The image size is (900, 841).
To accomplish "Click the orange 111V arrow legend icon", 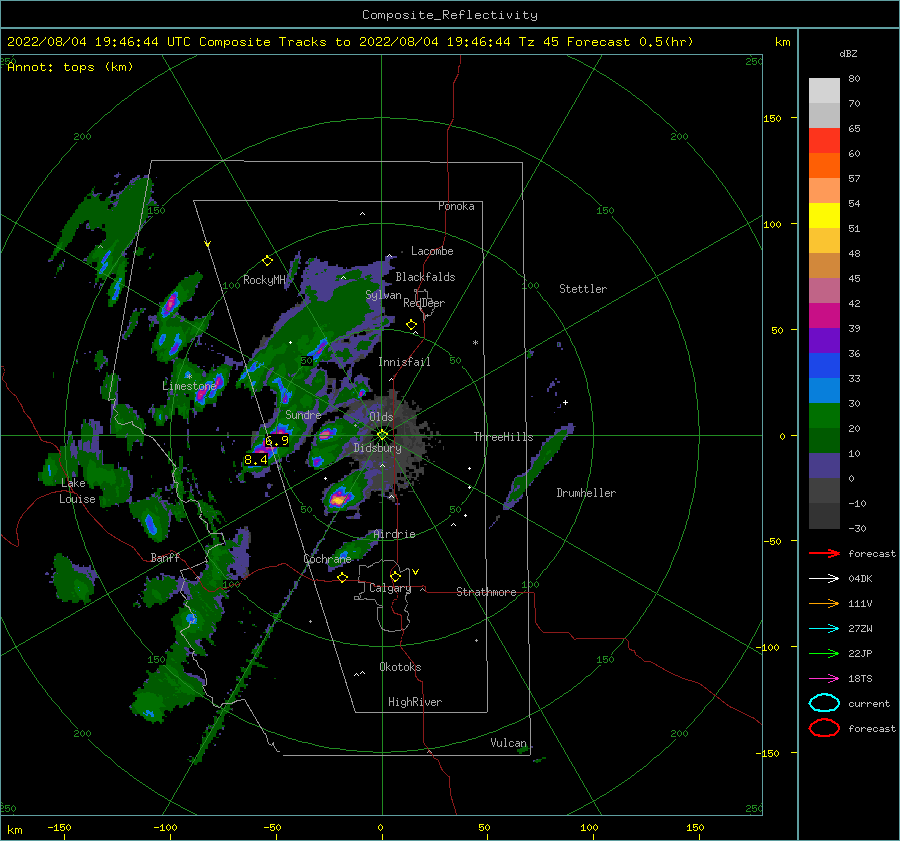I will 824,603.
